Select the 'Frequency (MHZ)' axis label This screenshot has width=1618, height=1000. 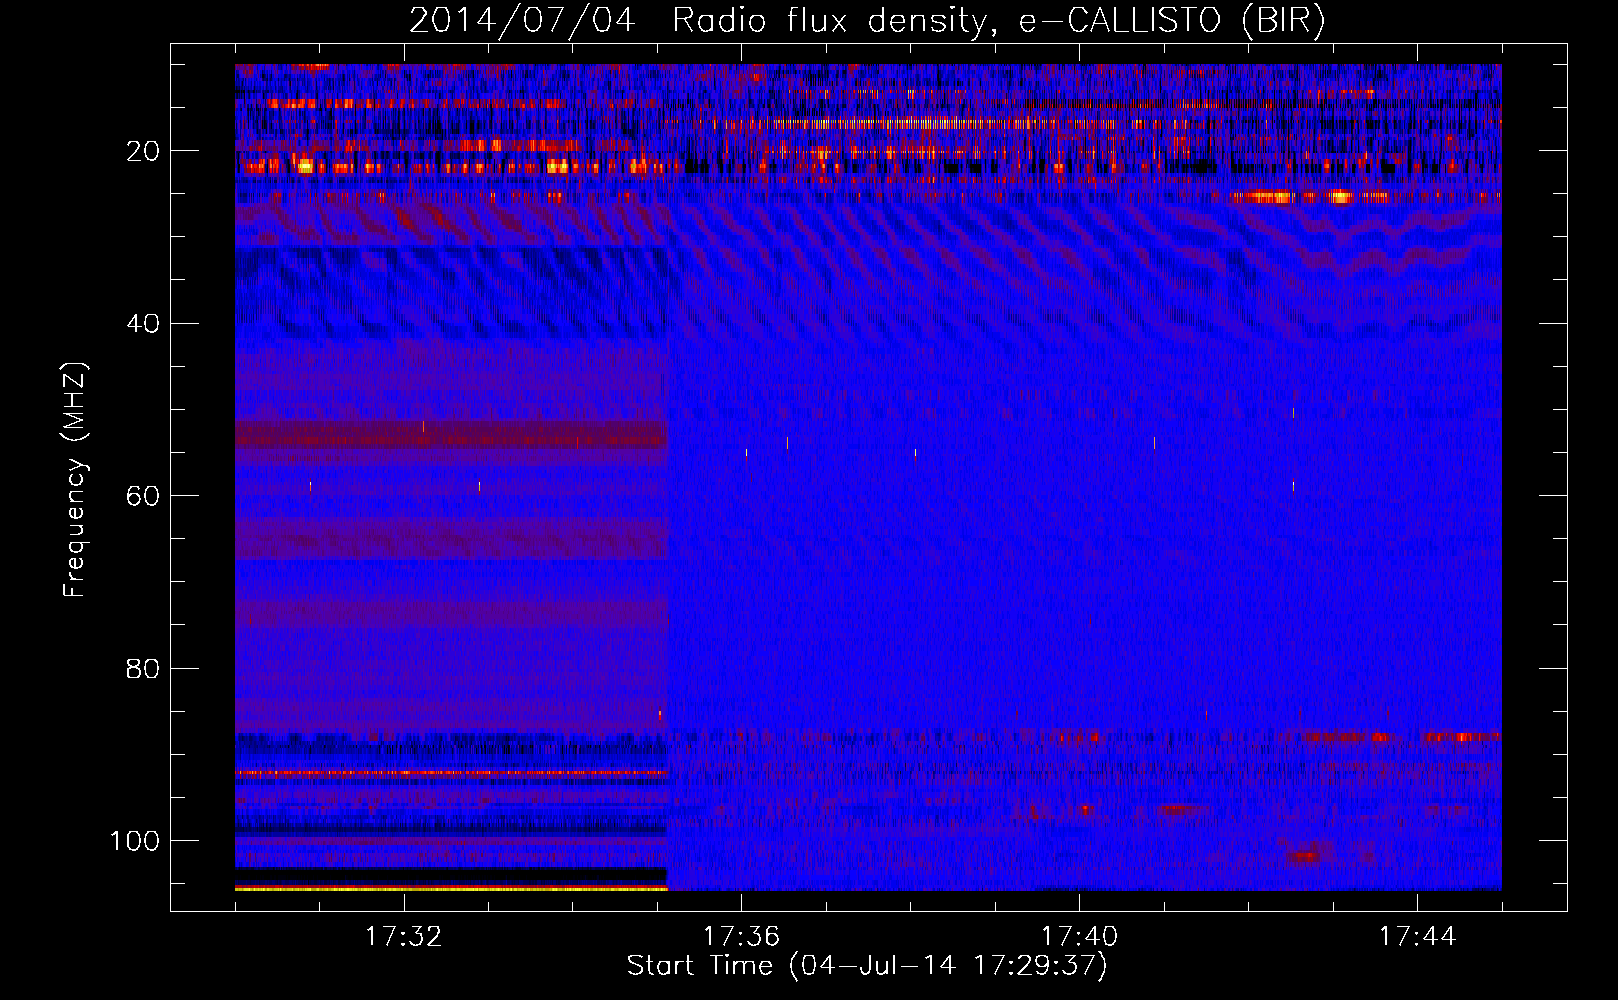click(x=76, y=479)
